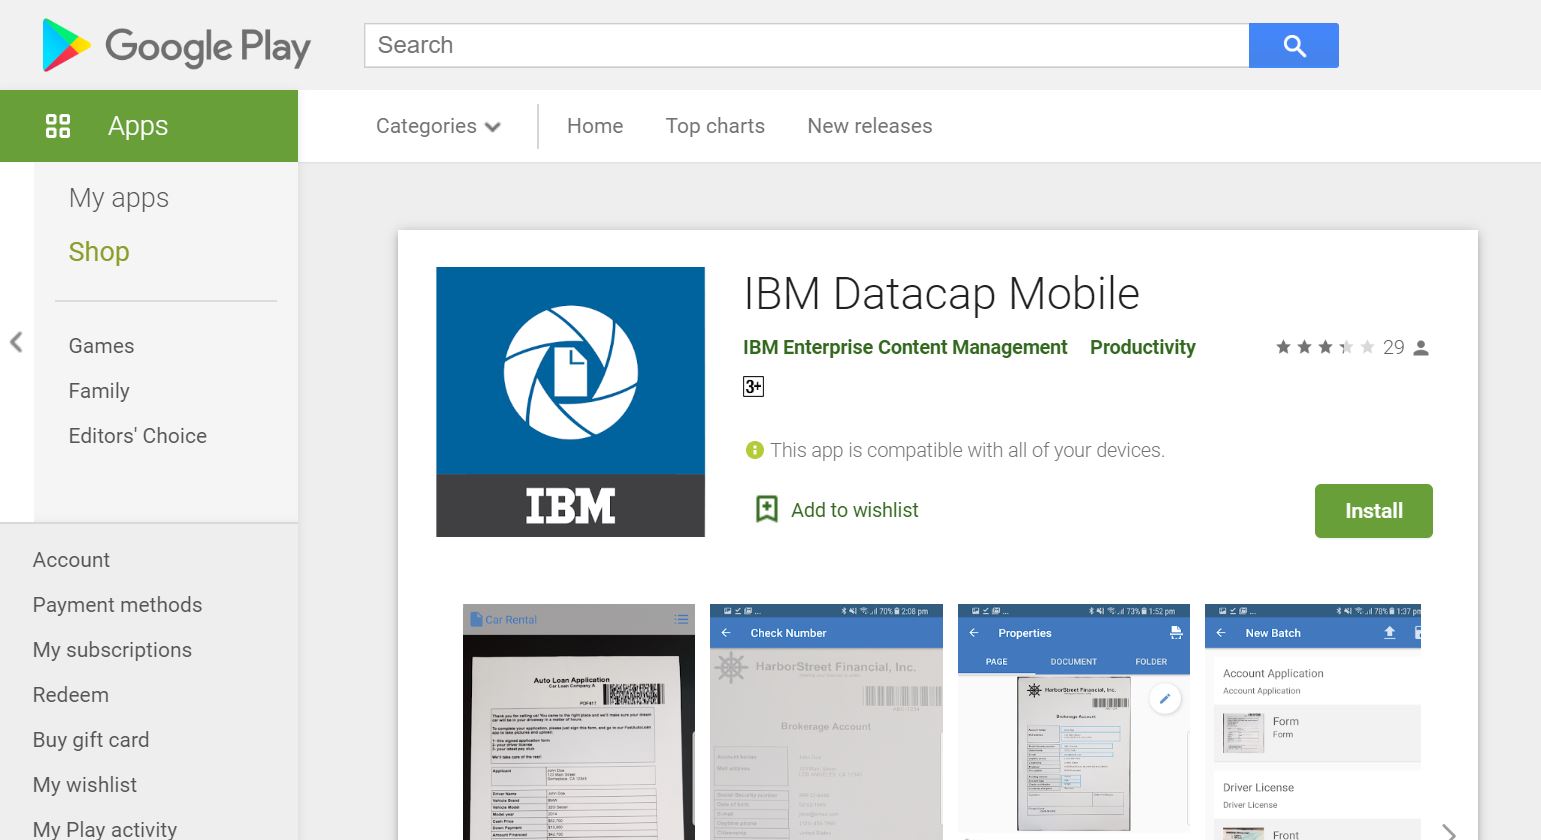Click the Google Play logo
Viewport: 1541px width, 840px height.
click(x=176, y=46)
